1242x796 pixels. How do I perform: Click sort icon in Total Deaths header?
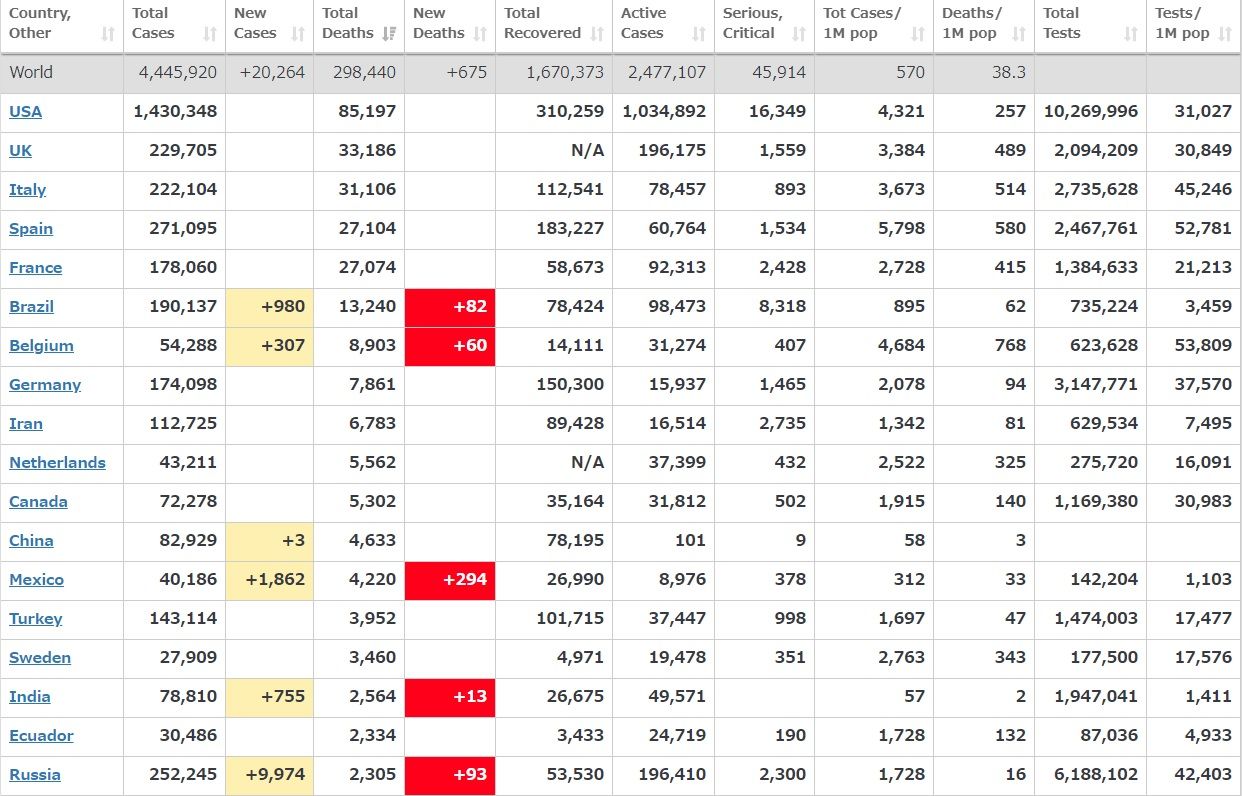[x=389, y=34]
